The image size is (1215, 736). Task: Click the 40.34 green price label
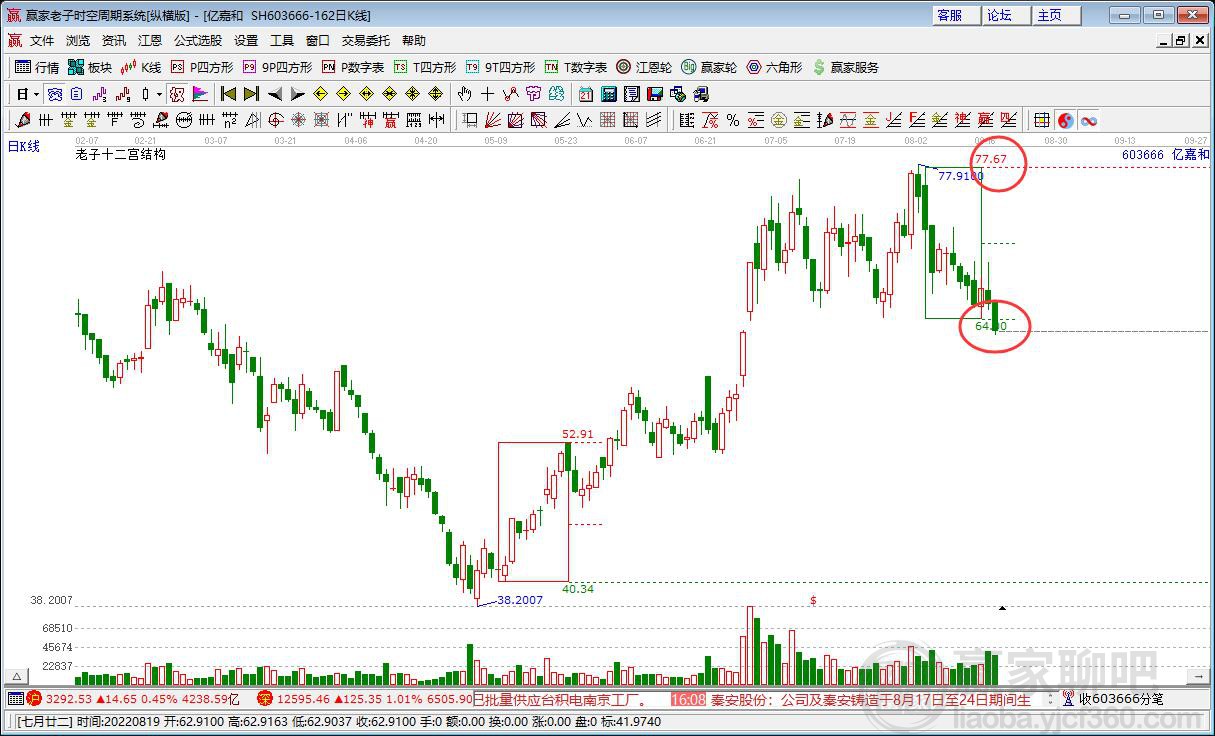pyautogui.click(x=578, y=589)
